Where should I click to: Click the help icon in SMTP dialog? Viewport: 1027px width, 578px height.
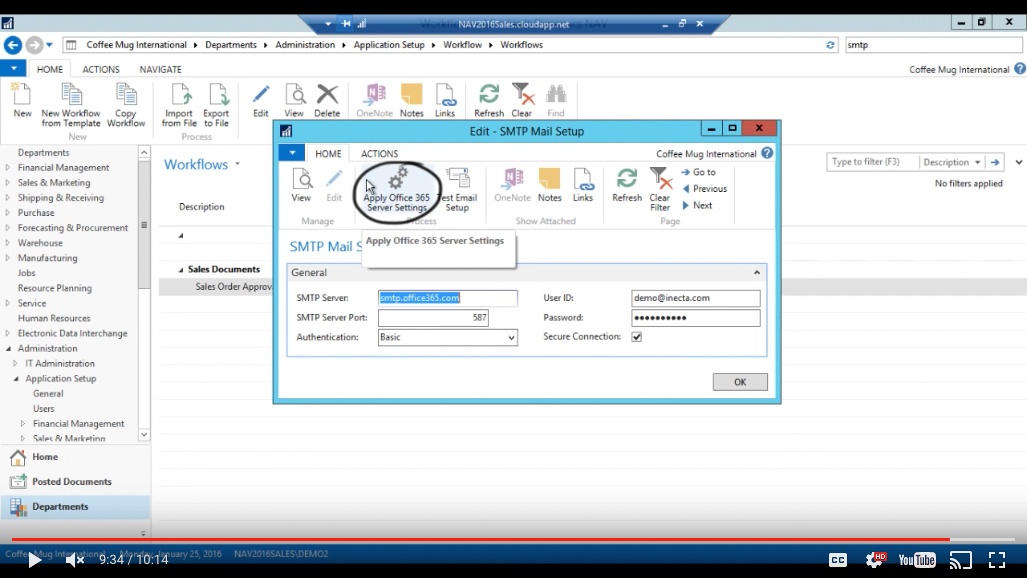click(767, 153)
